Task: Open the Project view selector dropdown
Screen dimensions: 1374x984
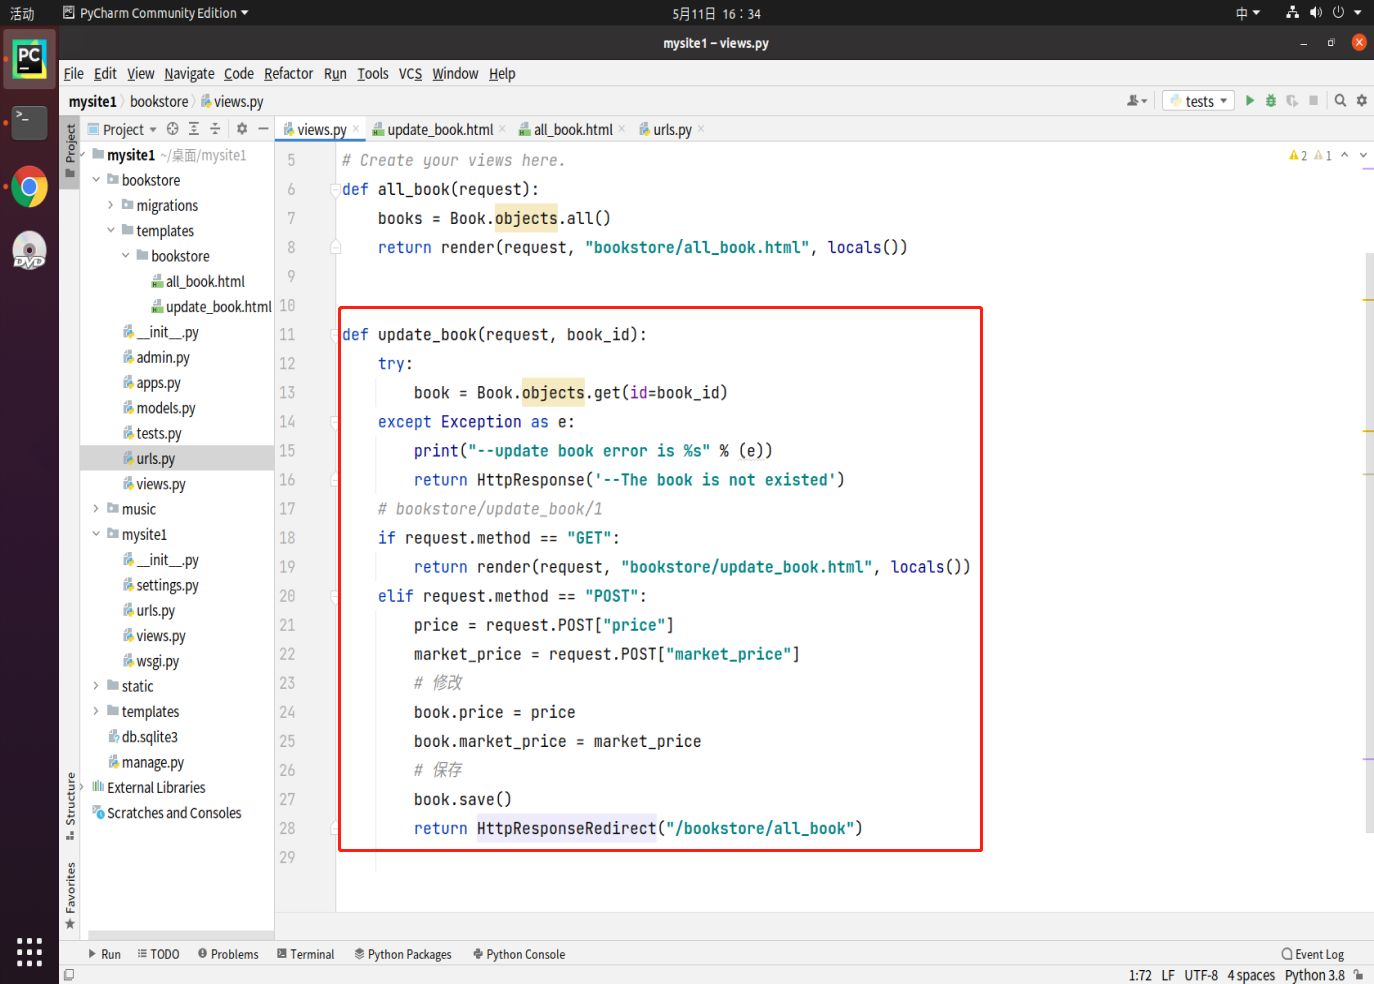Action: 122,129
